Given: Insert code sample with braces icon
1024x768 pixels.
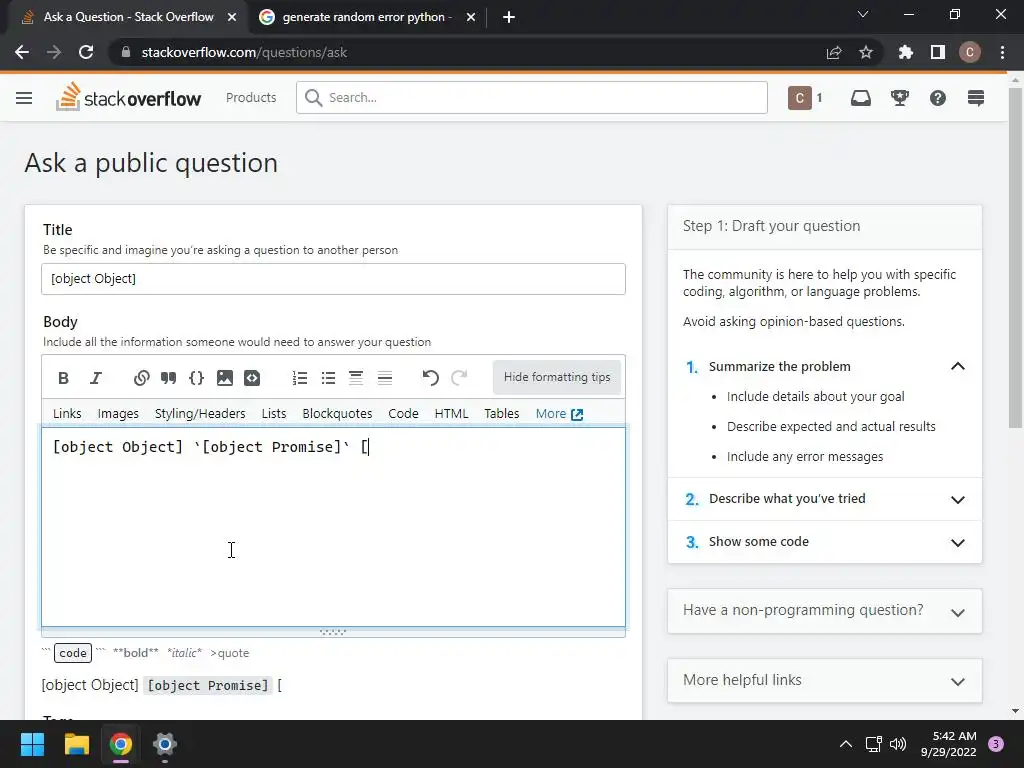Looking at the screenshot, I should click(197, 377).
